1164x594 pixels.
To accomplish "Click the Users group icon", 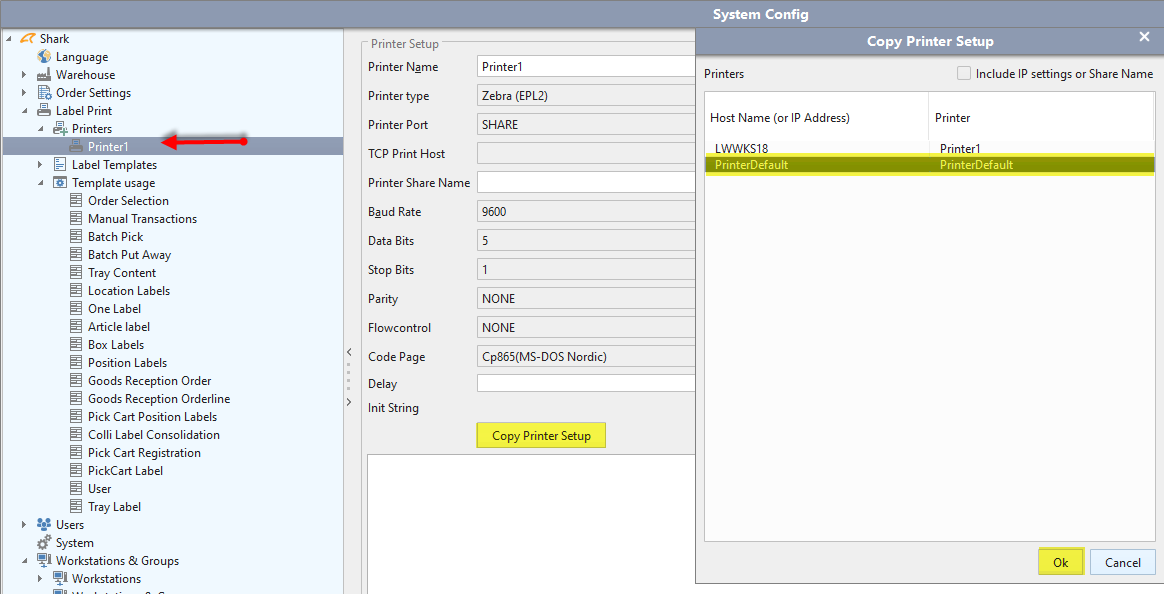I will [45, 524].
